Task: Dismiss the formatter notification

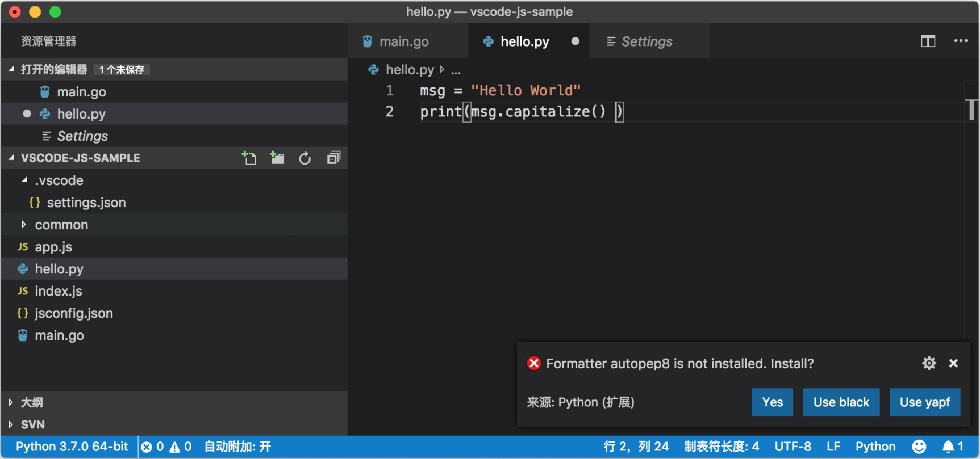Action: pyautogui.click(x=953, y=363)
